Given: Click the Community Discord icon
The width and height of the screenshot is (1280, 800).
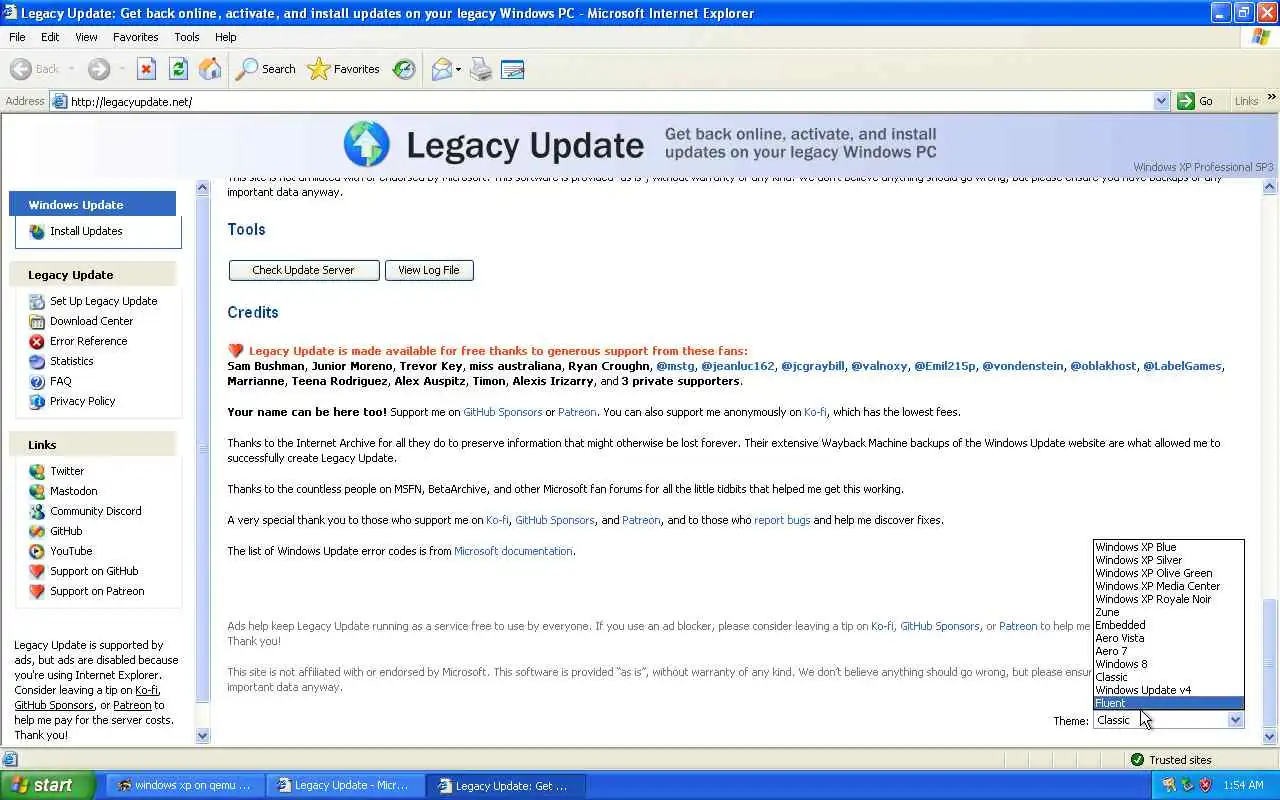Looking at the screenshot, I should pyautogui.click(x=37, y=511).
